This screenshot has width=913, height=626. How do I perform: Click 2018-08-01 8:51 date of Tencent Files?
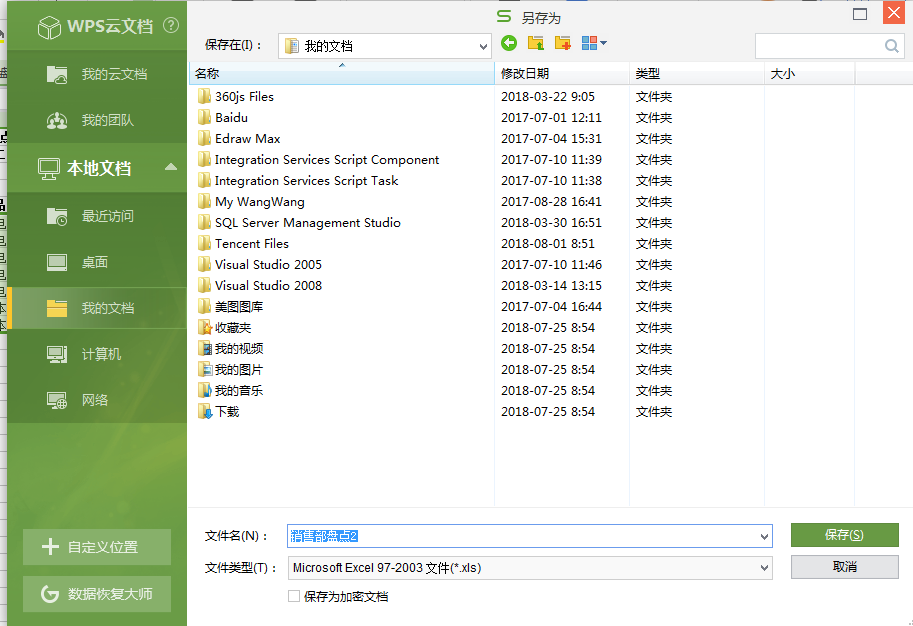pyautogui.click(x=547, y=243)
